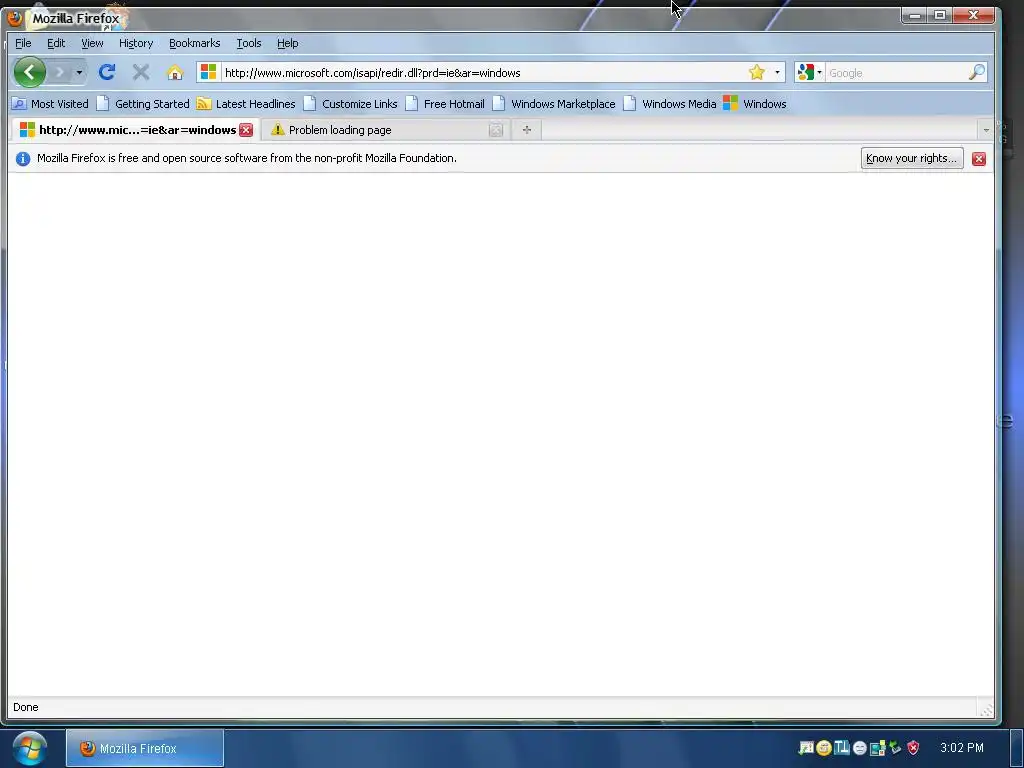Switch to the Problem loading page tab
Screen dimensions: 1024x768
click(385, 130)
